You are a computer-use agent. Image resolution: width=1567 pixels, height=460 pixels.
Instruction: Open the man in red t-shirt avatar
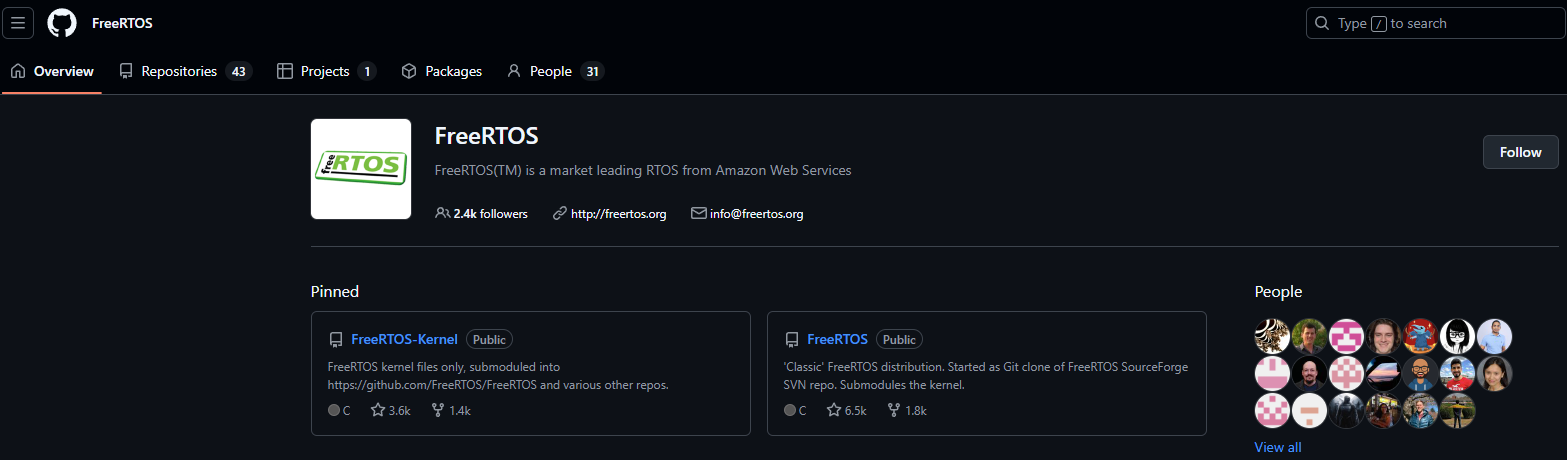tap(1458, 373)
